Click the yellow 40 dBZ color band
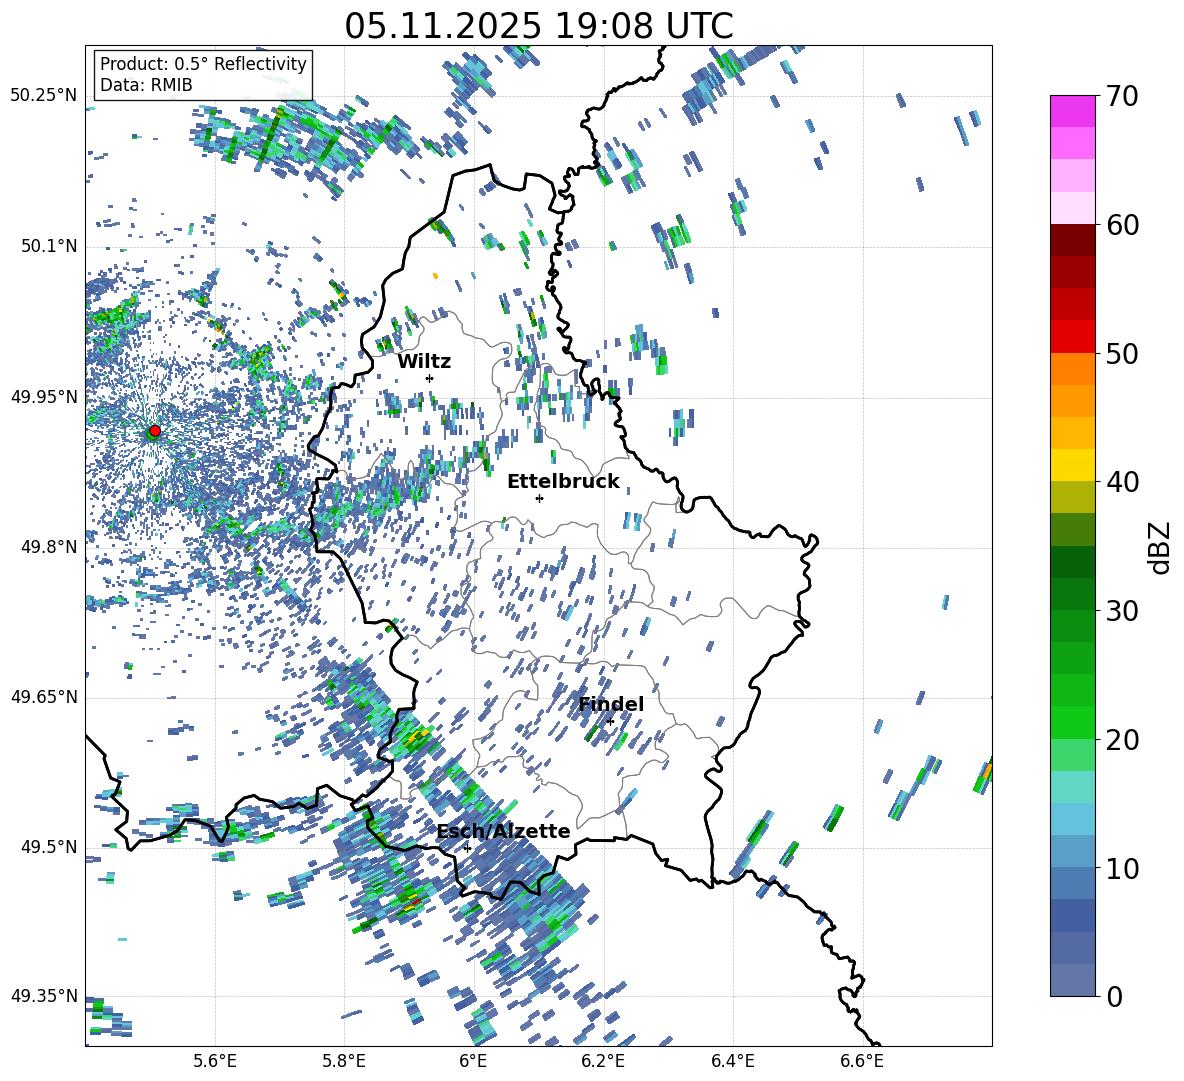The width and height of the screenshot is (1184, 1081). coord(1072,465)
